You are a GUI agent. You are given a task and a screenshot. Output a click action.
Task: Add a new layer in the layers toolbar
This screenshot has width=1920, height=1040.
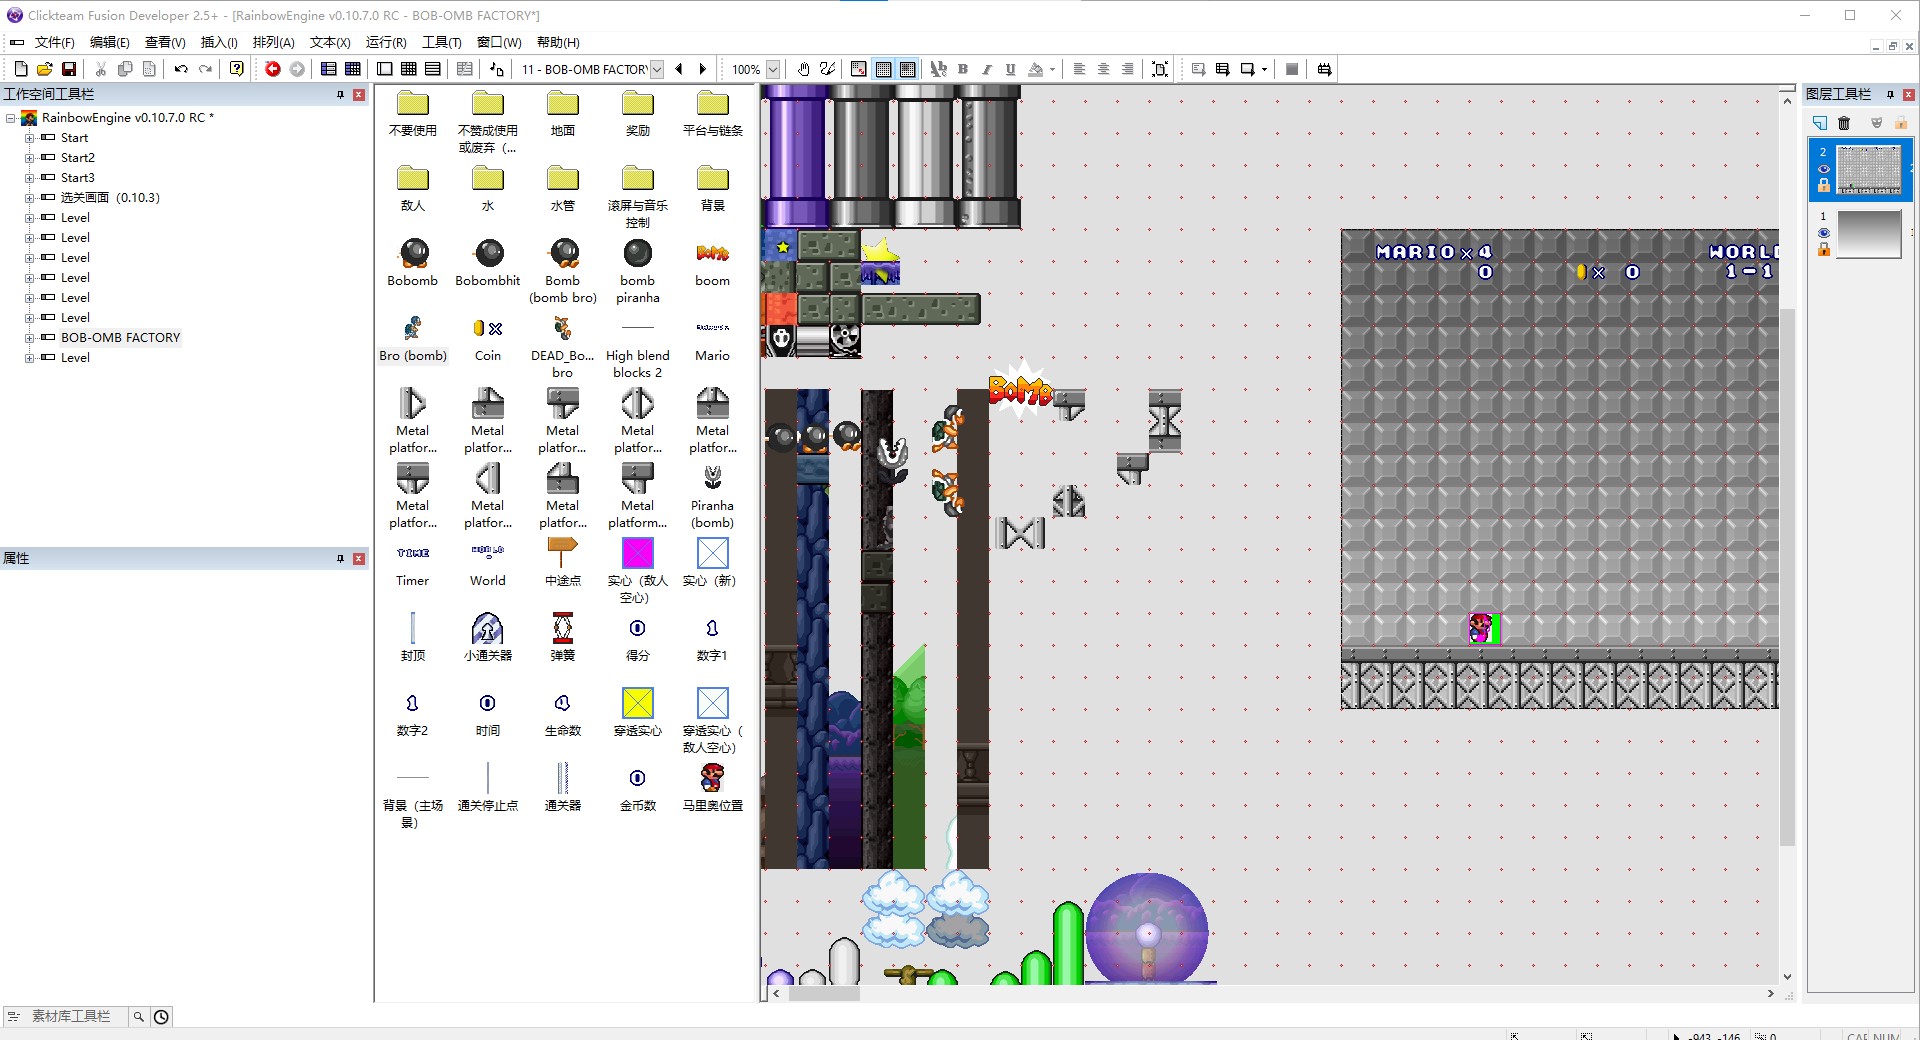click(1820, 123)
